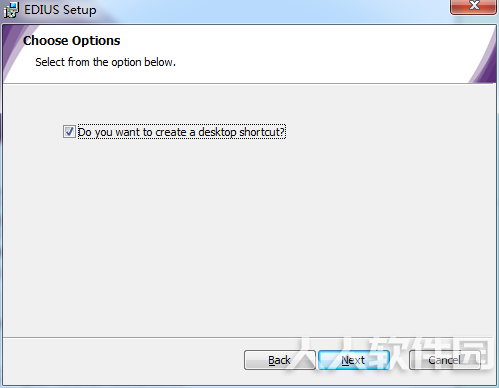The image size is (499, 388).
Task: Go to the next setup step
Action: [354, 360]
